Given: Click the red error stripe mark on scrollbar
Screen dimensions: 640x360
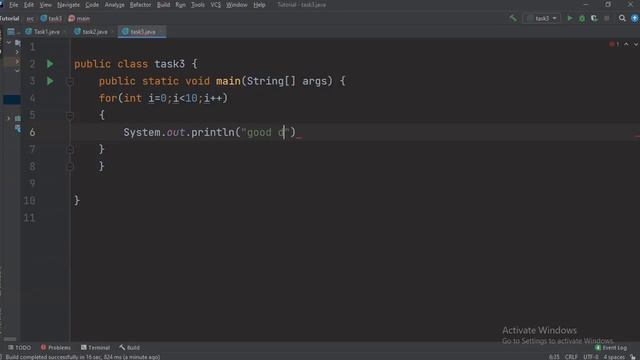Looking at the screenshot, I should [x=637, y=136].
